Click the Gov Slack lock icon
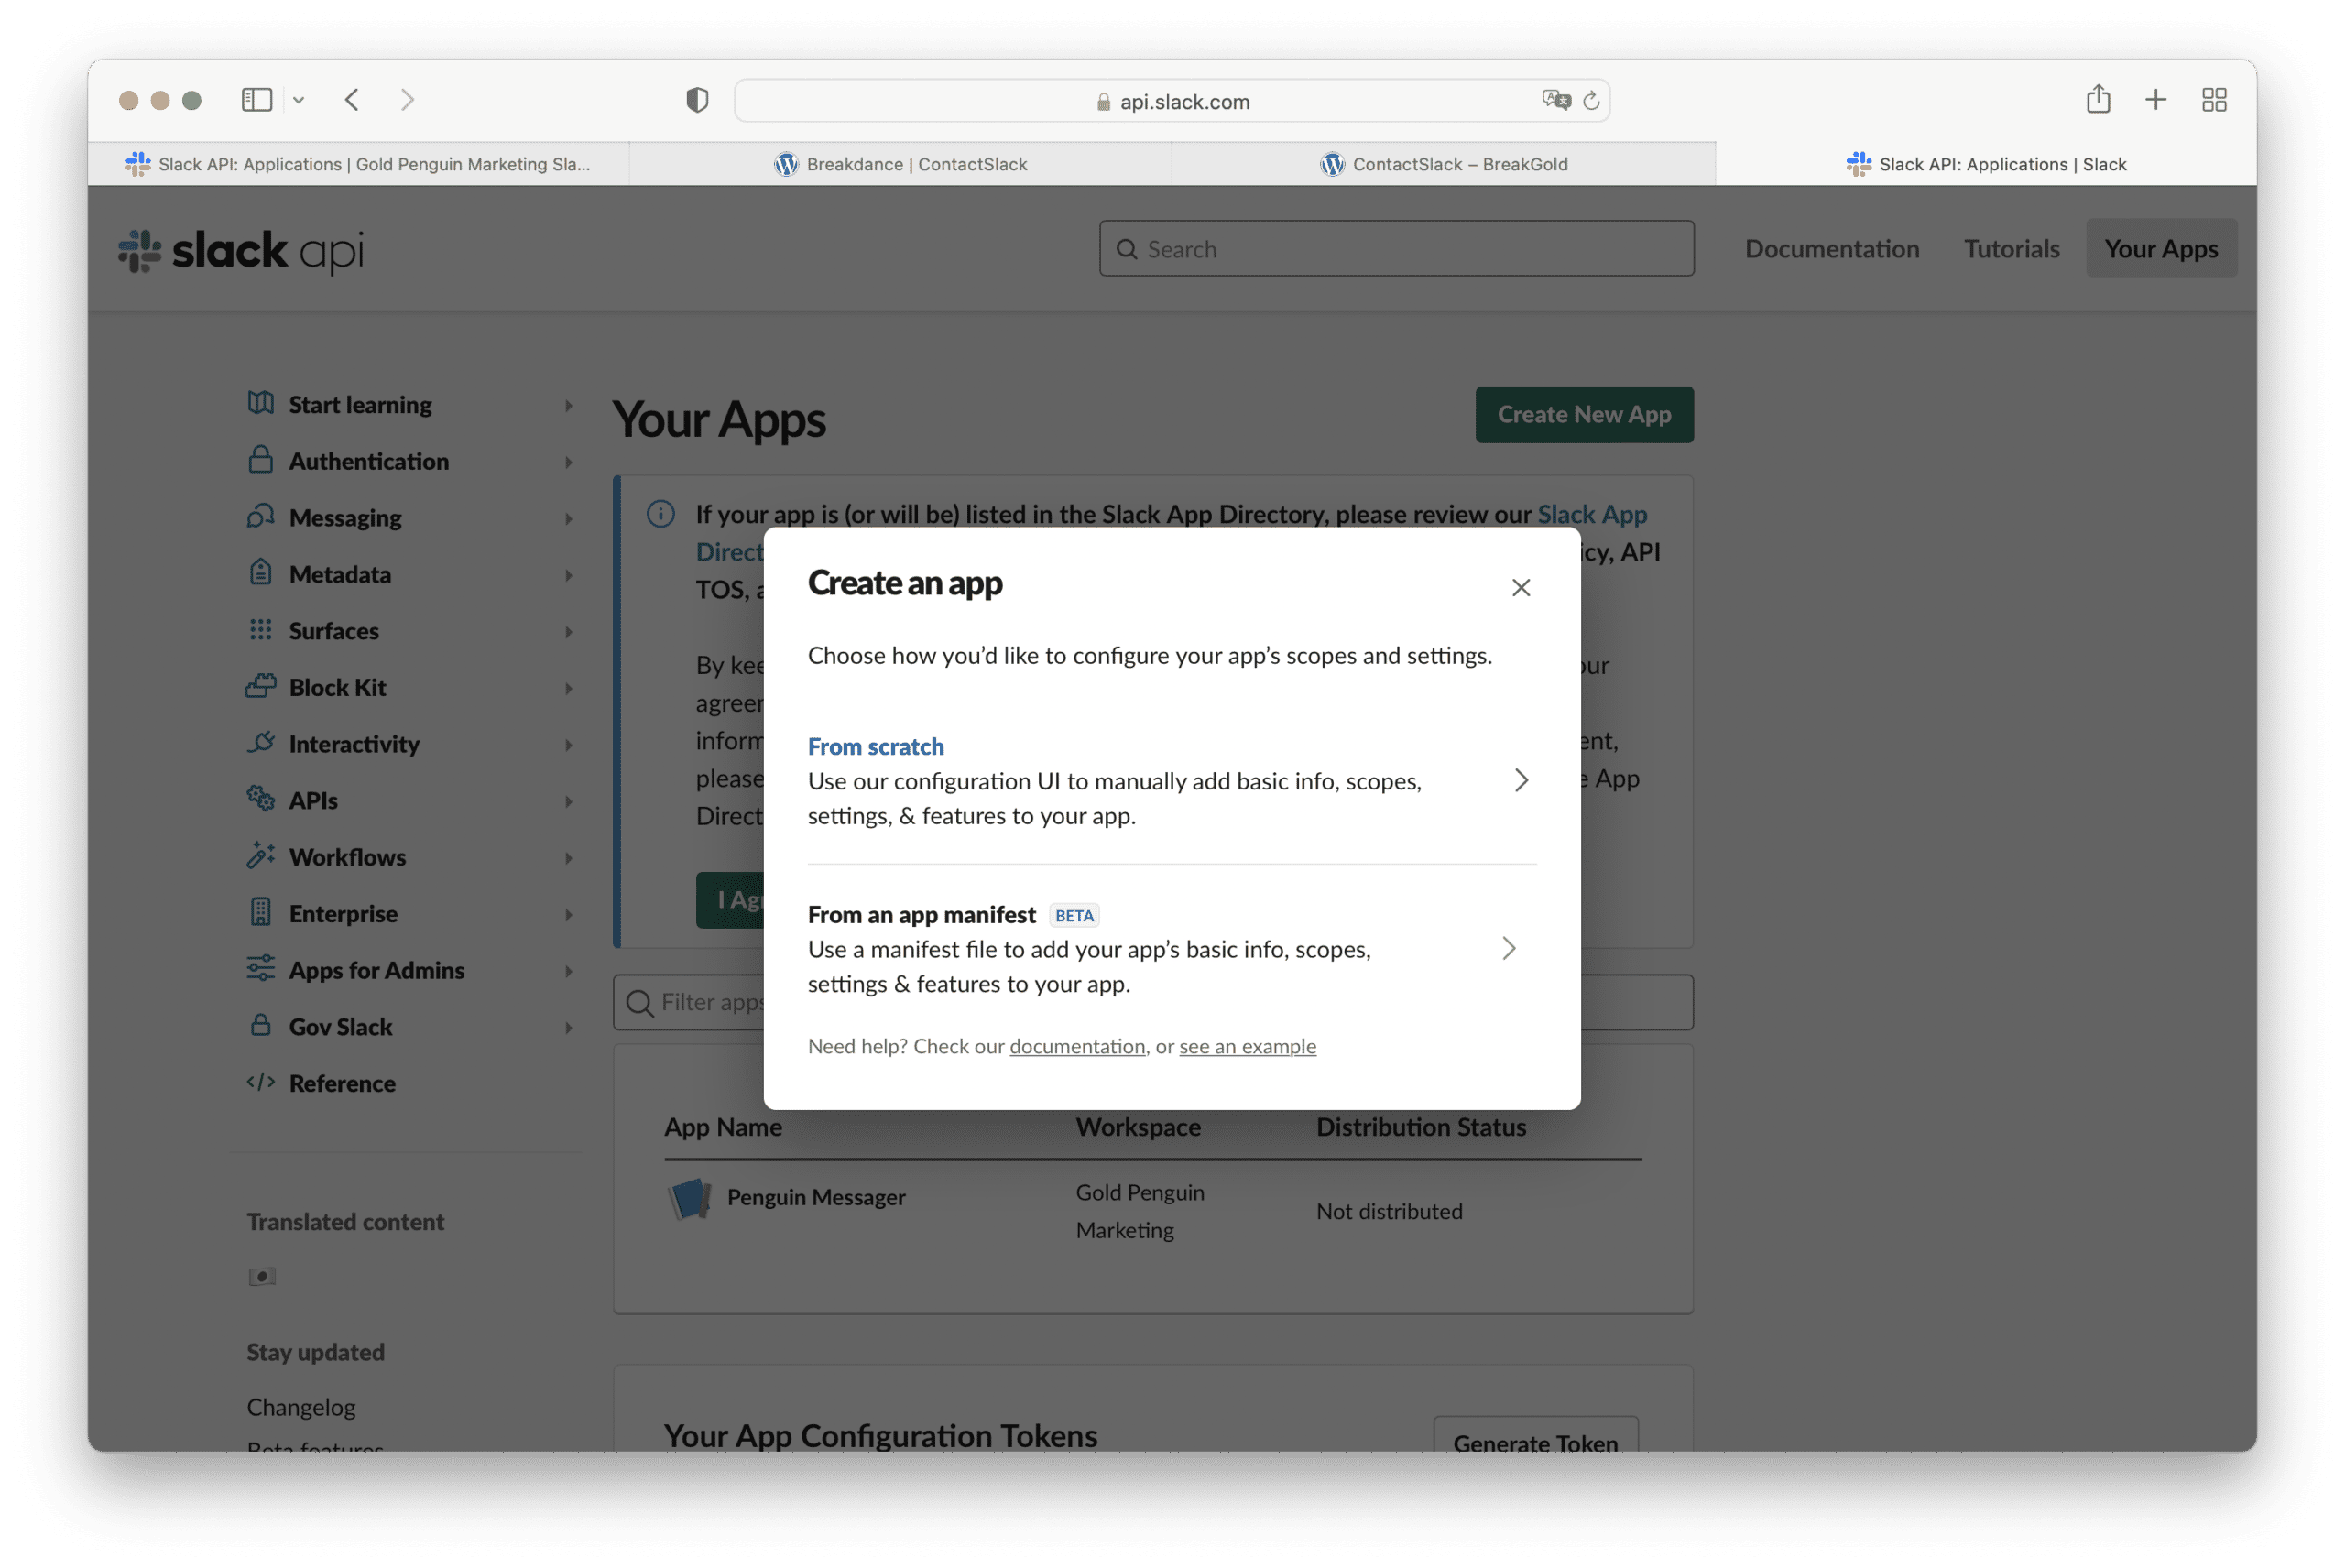The width and height of the screenshot is (2345, 1568). (261, 1025)
